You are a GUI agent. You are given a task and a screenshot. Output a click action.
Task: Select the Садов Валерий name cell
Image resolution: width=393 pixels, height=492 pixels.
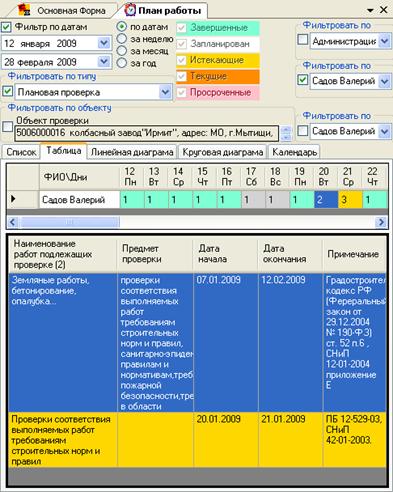coord(79,200)
